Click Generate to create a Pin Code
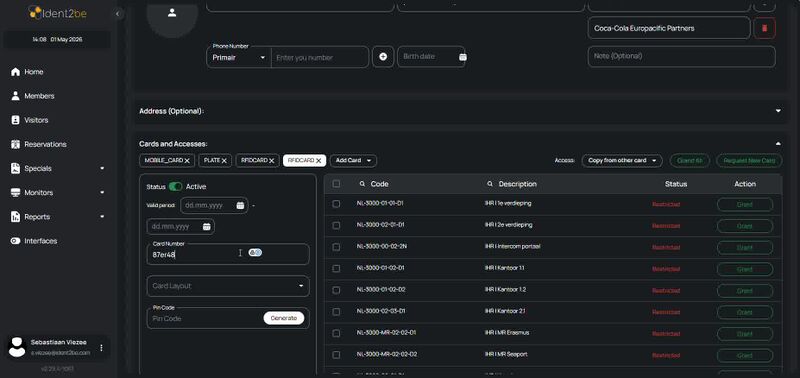Screen dimensions: 800x378 (284, 318)
